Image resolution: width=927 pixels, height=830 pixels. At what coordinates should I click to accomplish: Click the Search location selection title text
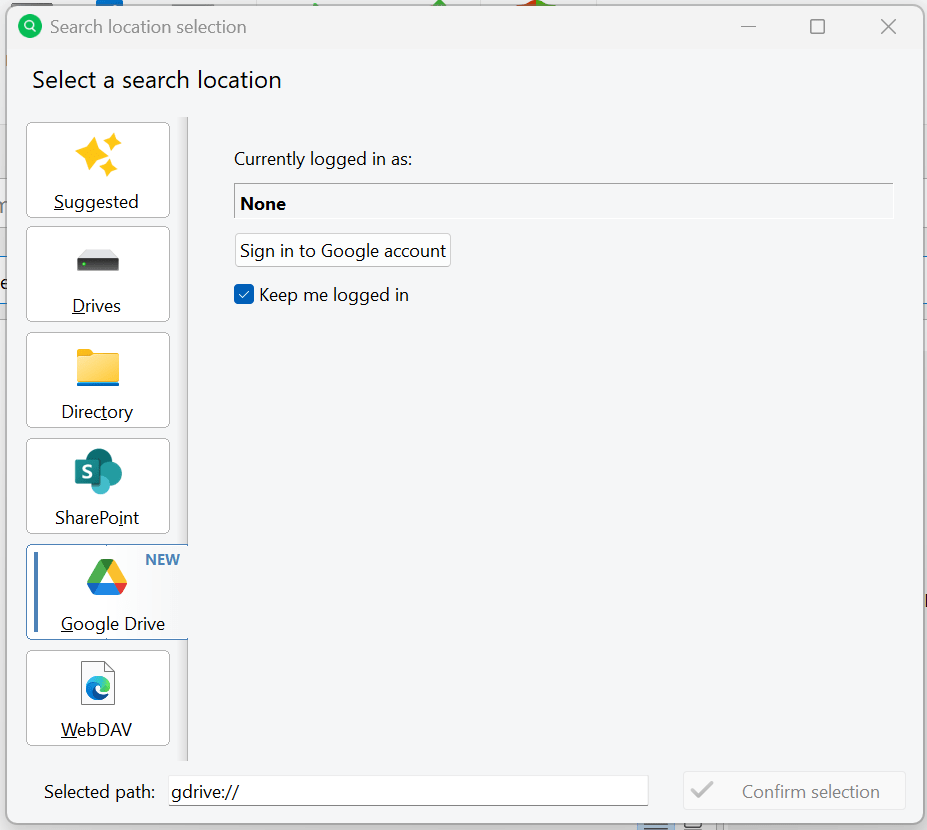pyautogui.click(x=148, y=27)
